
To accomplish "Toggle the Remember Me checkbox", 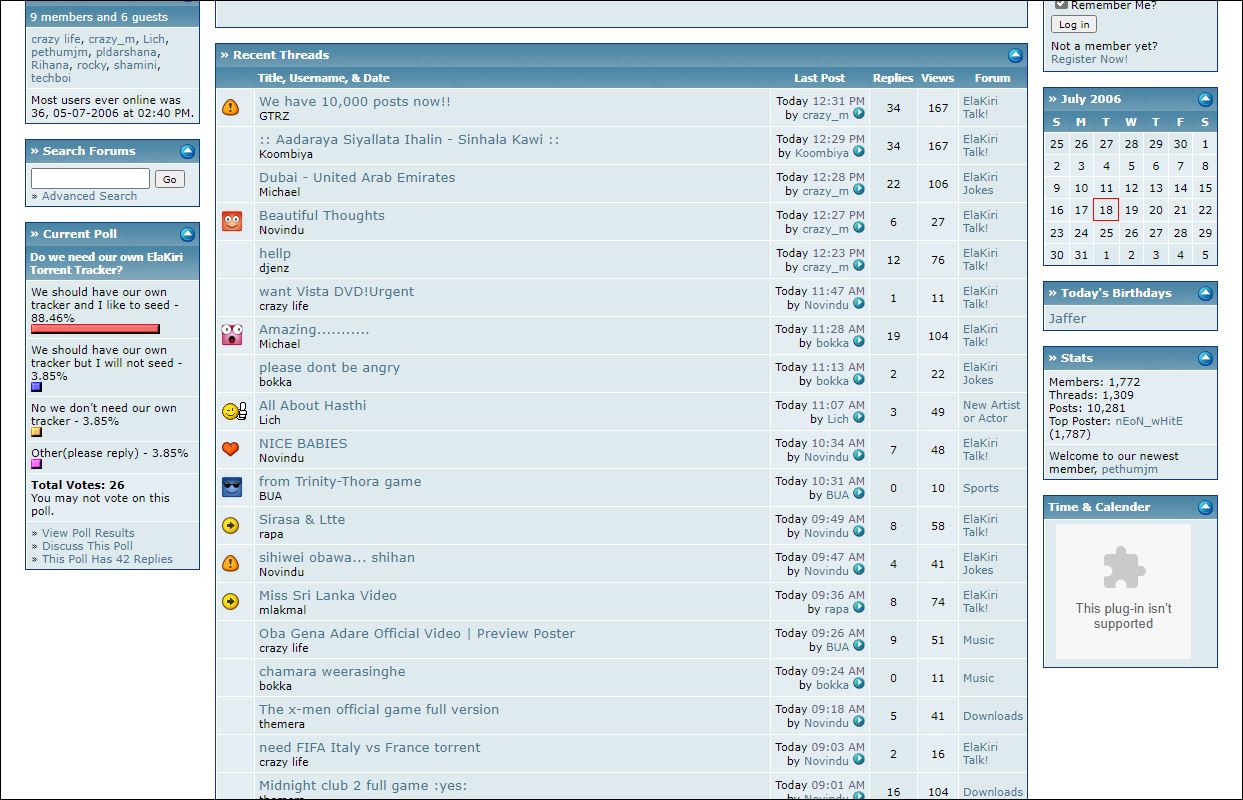I will tap(1061, 5).
